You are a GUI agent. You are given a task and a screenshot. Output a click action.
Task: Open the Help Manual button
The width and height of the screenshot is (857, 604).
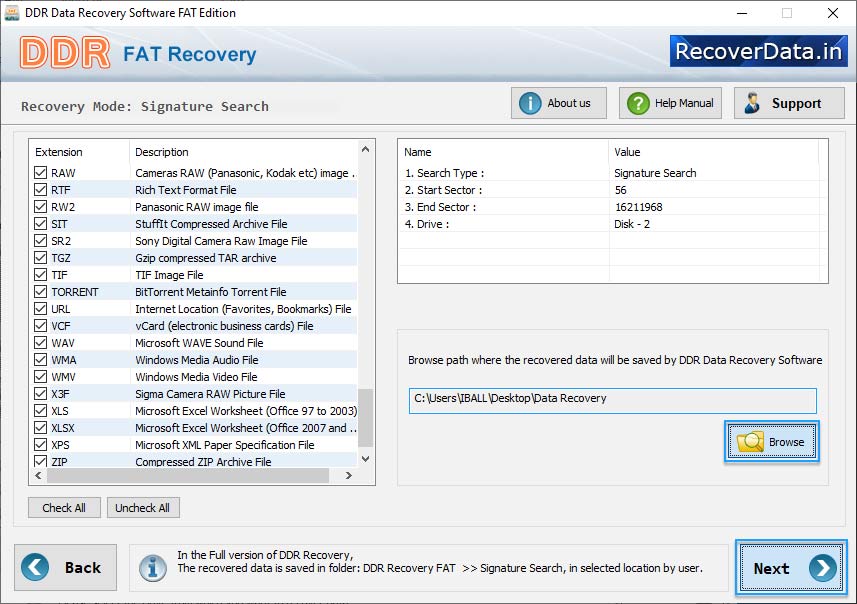670,103
